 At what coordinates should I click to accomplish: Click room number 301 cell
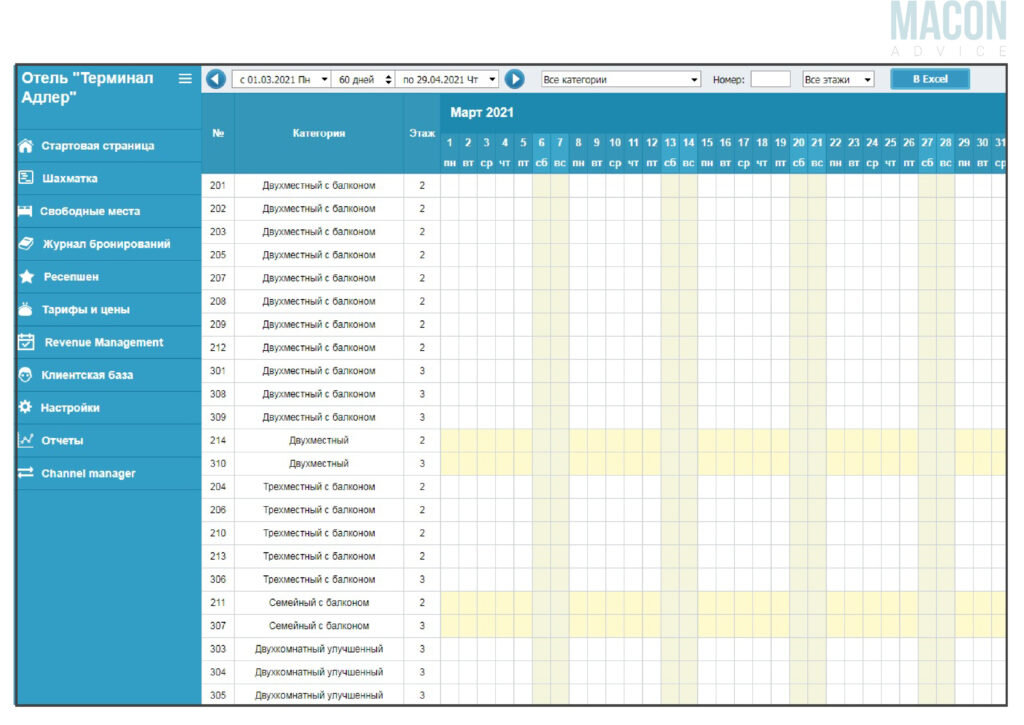pos(218,370)
